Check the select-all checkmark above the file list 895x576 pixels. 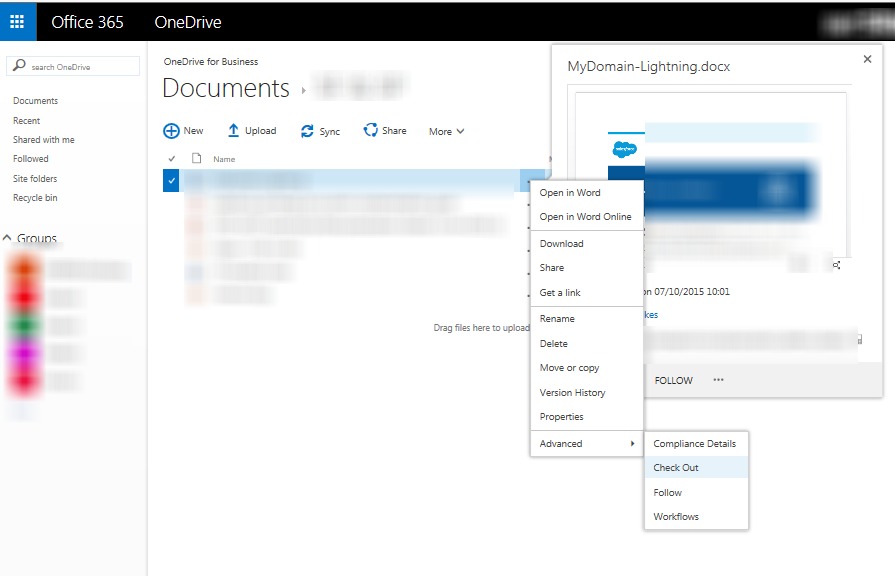click(x=170, y=158)
